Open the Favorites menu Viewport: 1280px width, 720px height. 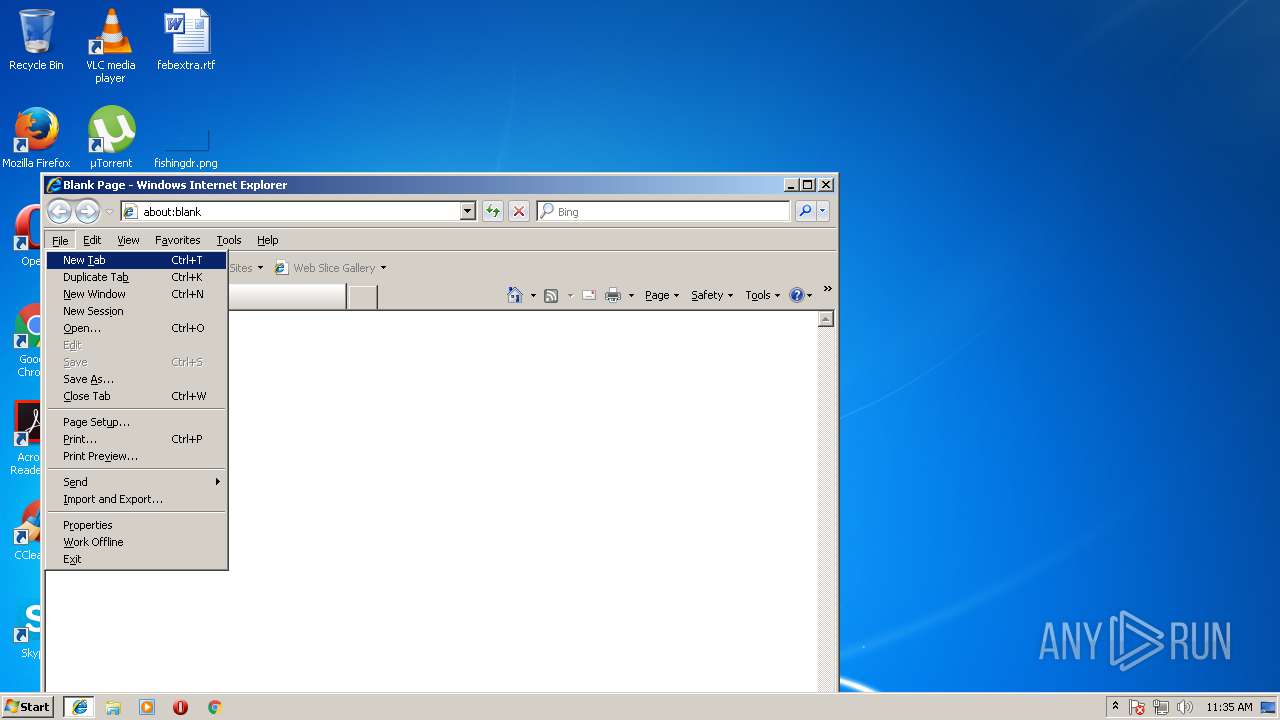(178, 240)
